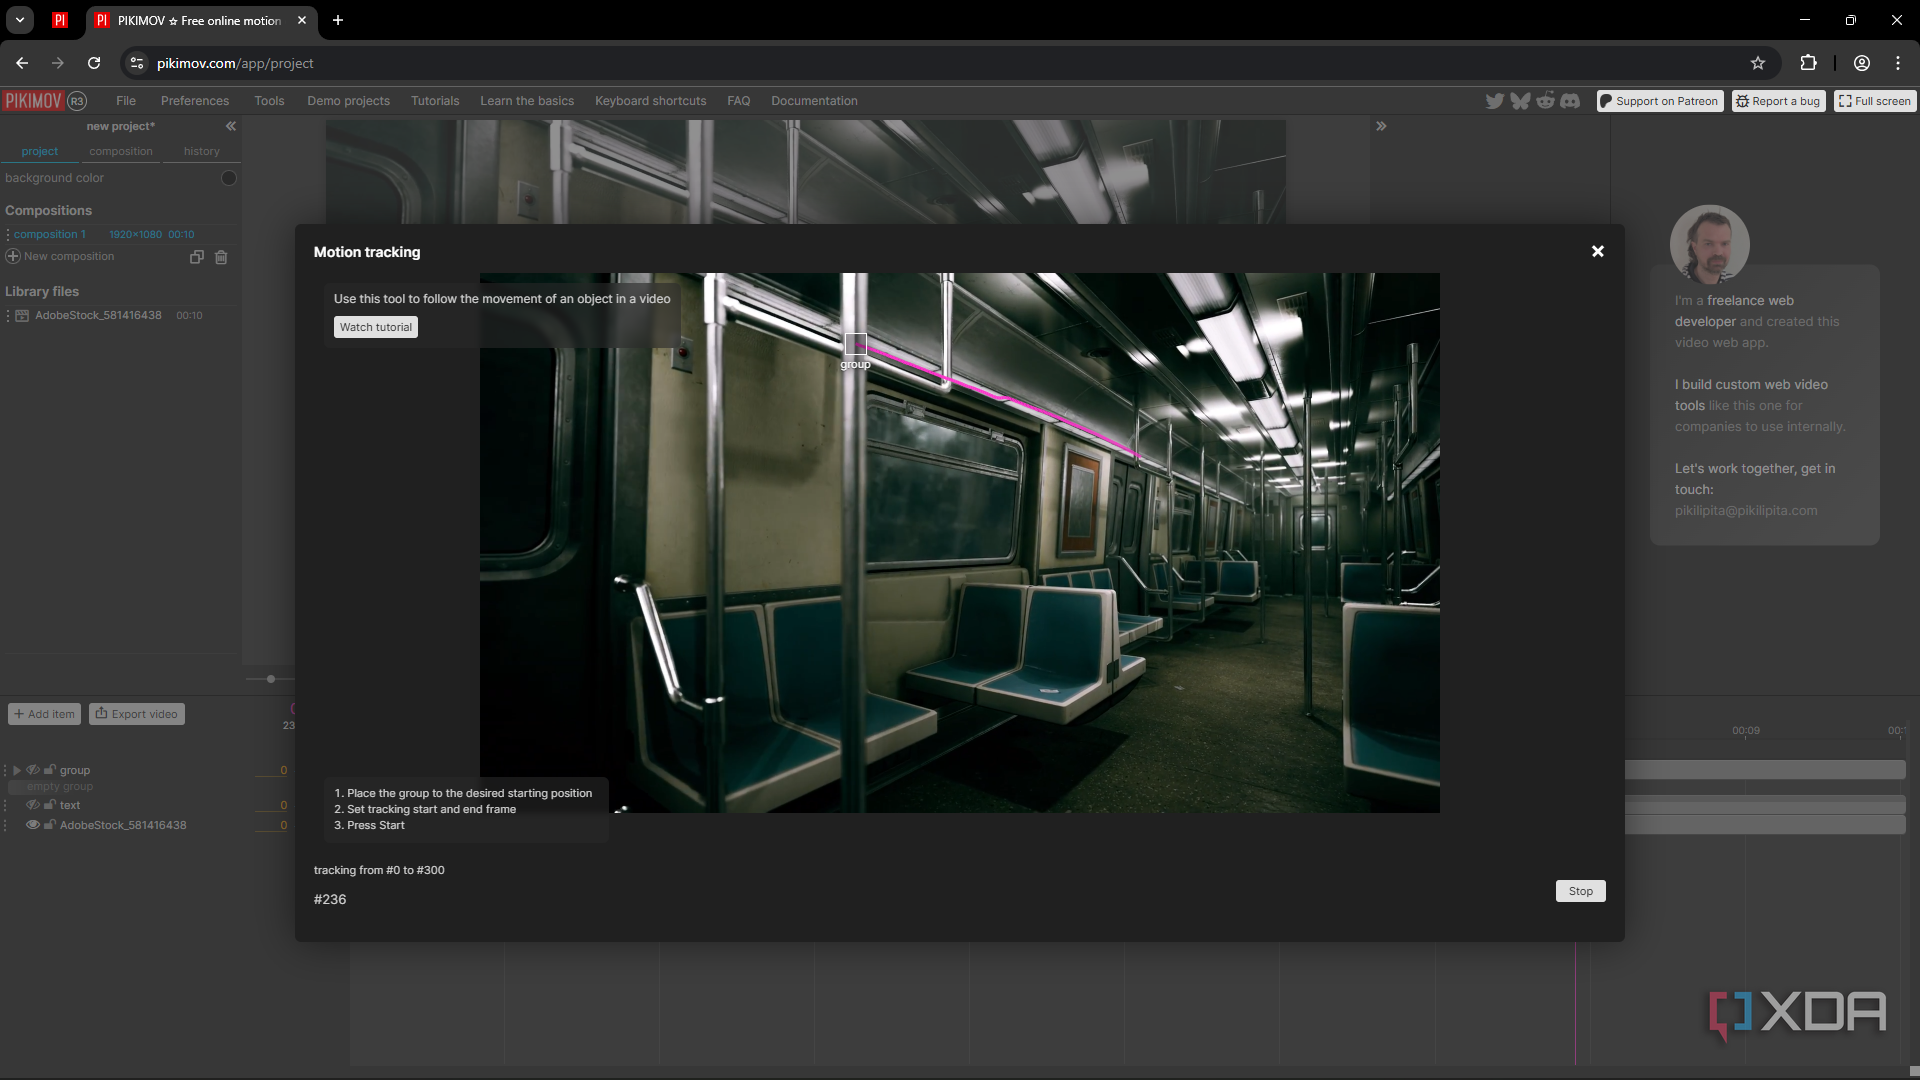The width and height of the screenshot is (1920, 1080).
Task: Switch to the history tab
Action: [201, 151]
